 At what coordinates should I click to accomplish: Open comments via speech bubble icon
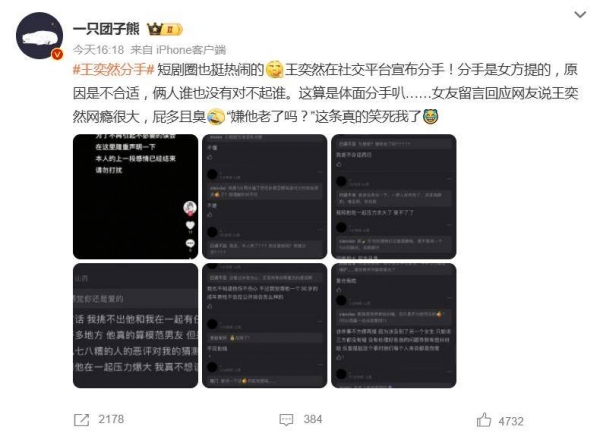click(286, 420)
